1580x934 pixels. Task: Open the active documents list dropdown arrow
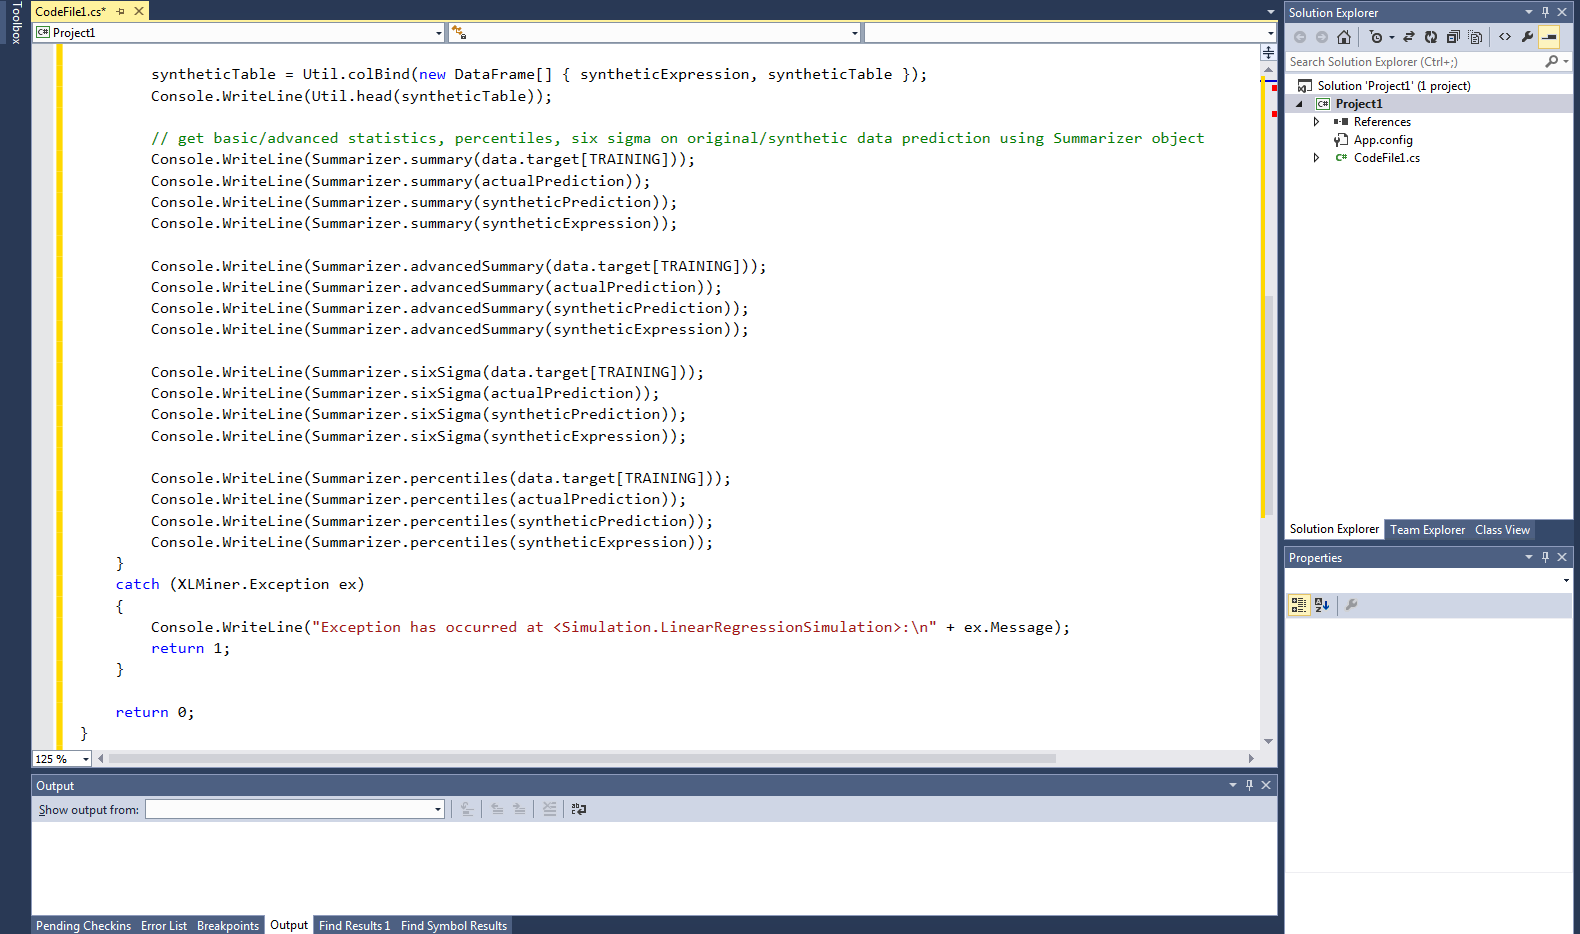pos(1271,12)
